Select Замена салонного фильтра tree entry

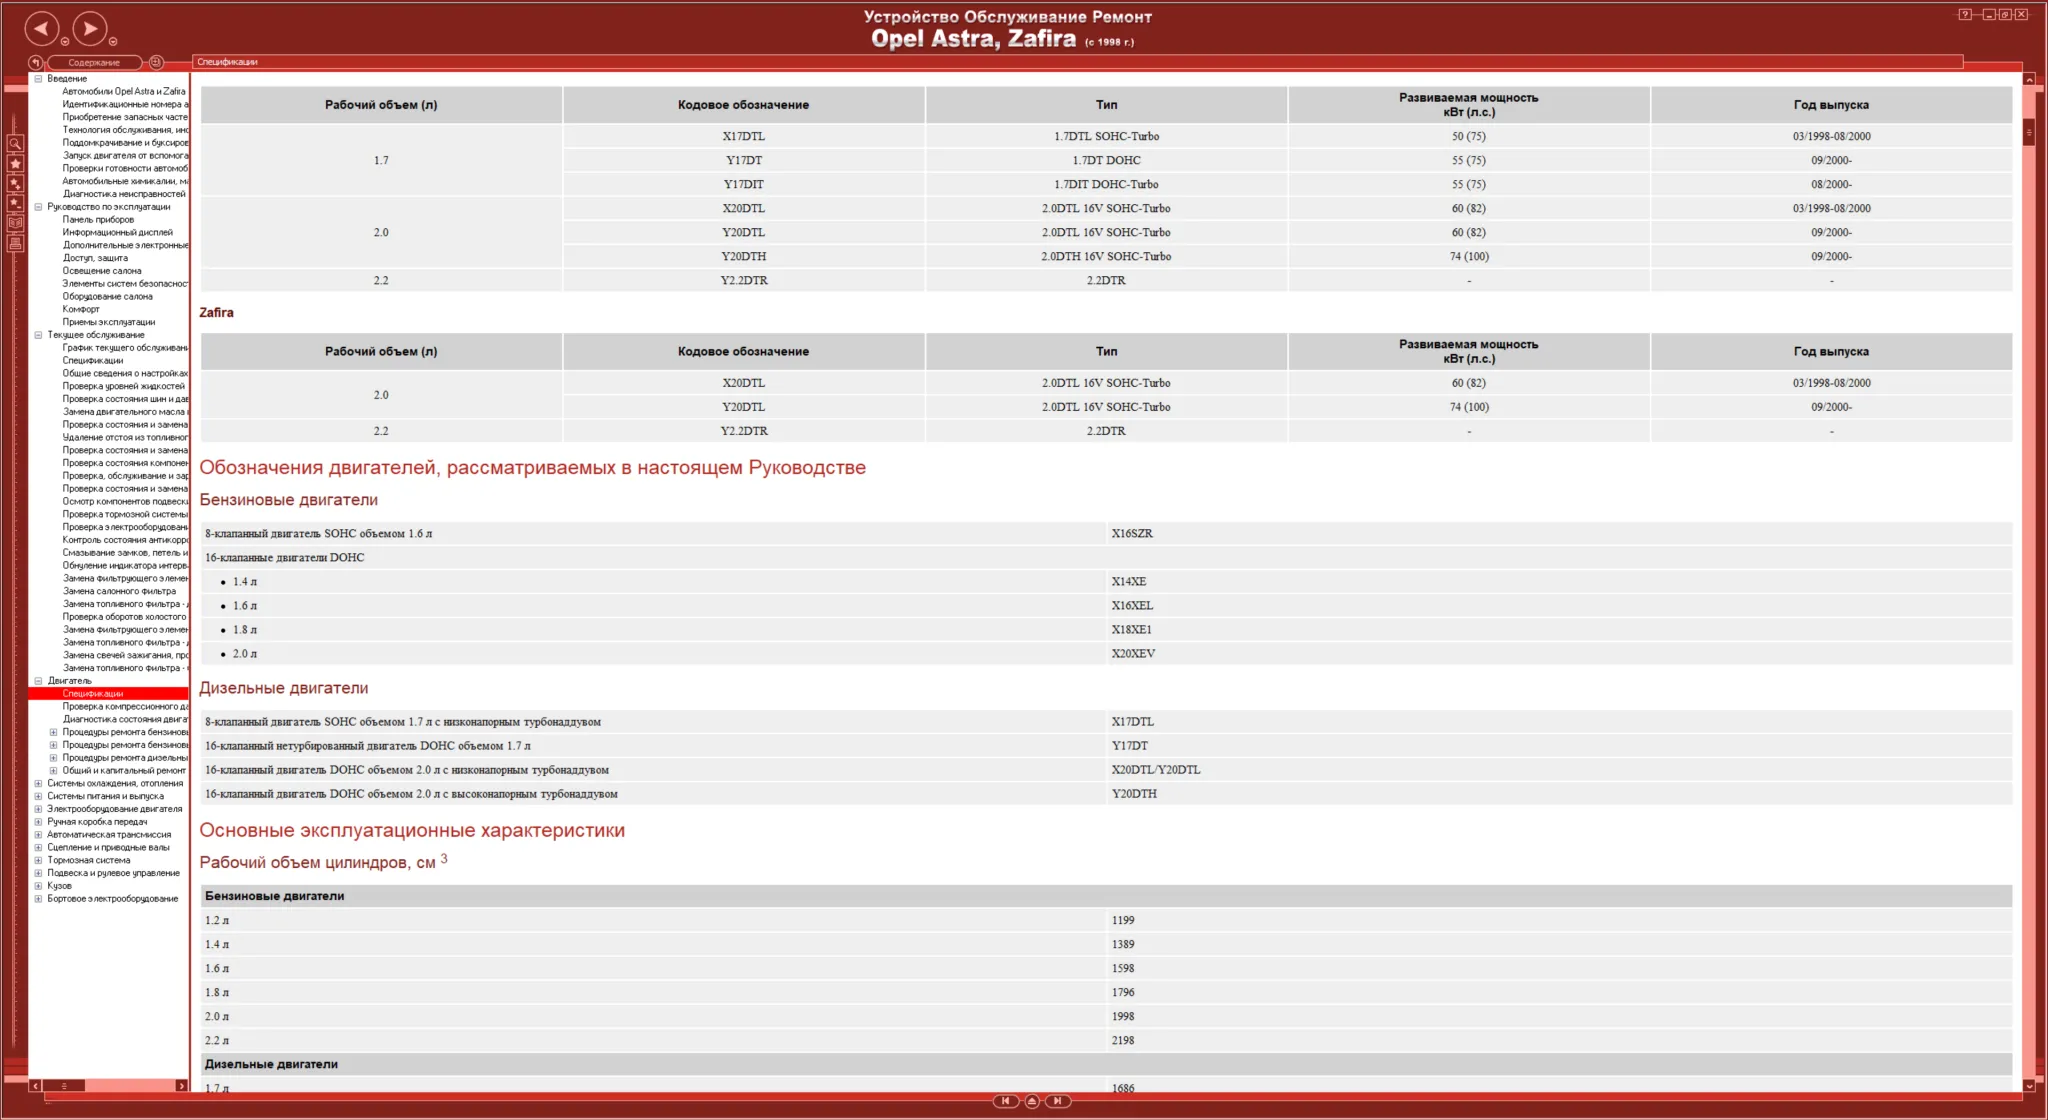click(119, 591)
